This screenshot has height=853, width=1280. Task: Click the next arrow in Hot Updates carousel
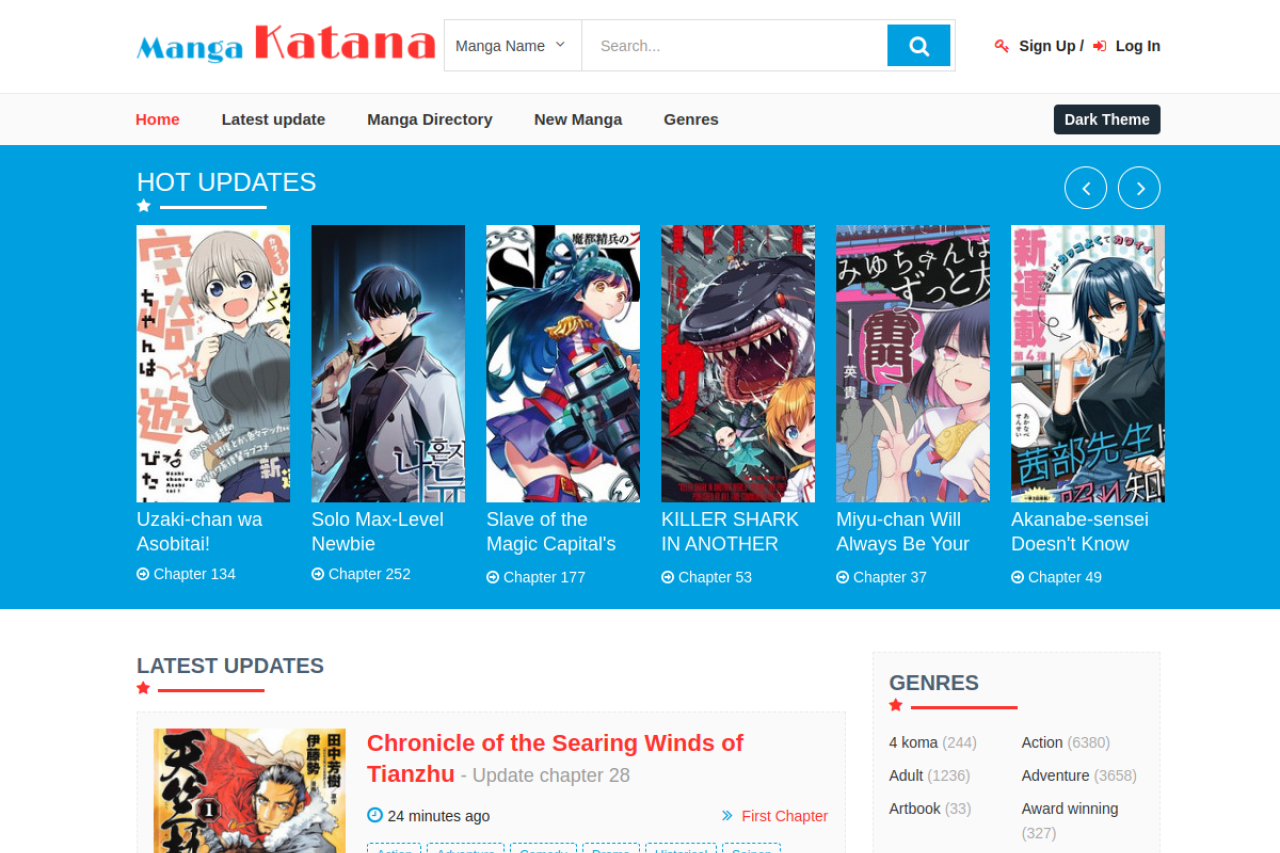(1138, 188)
